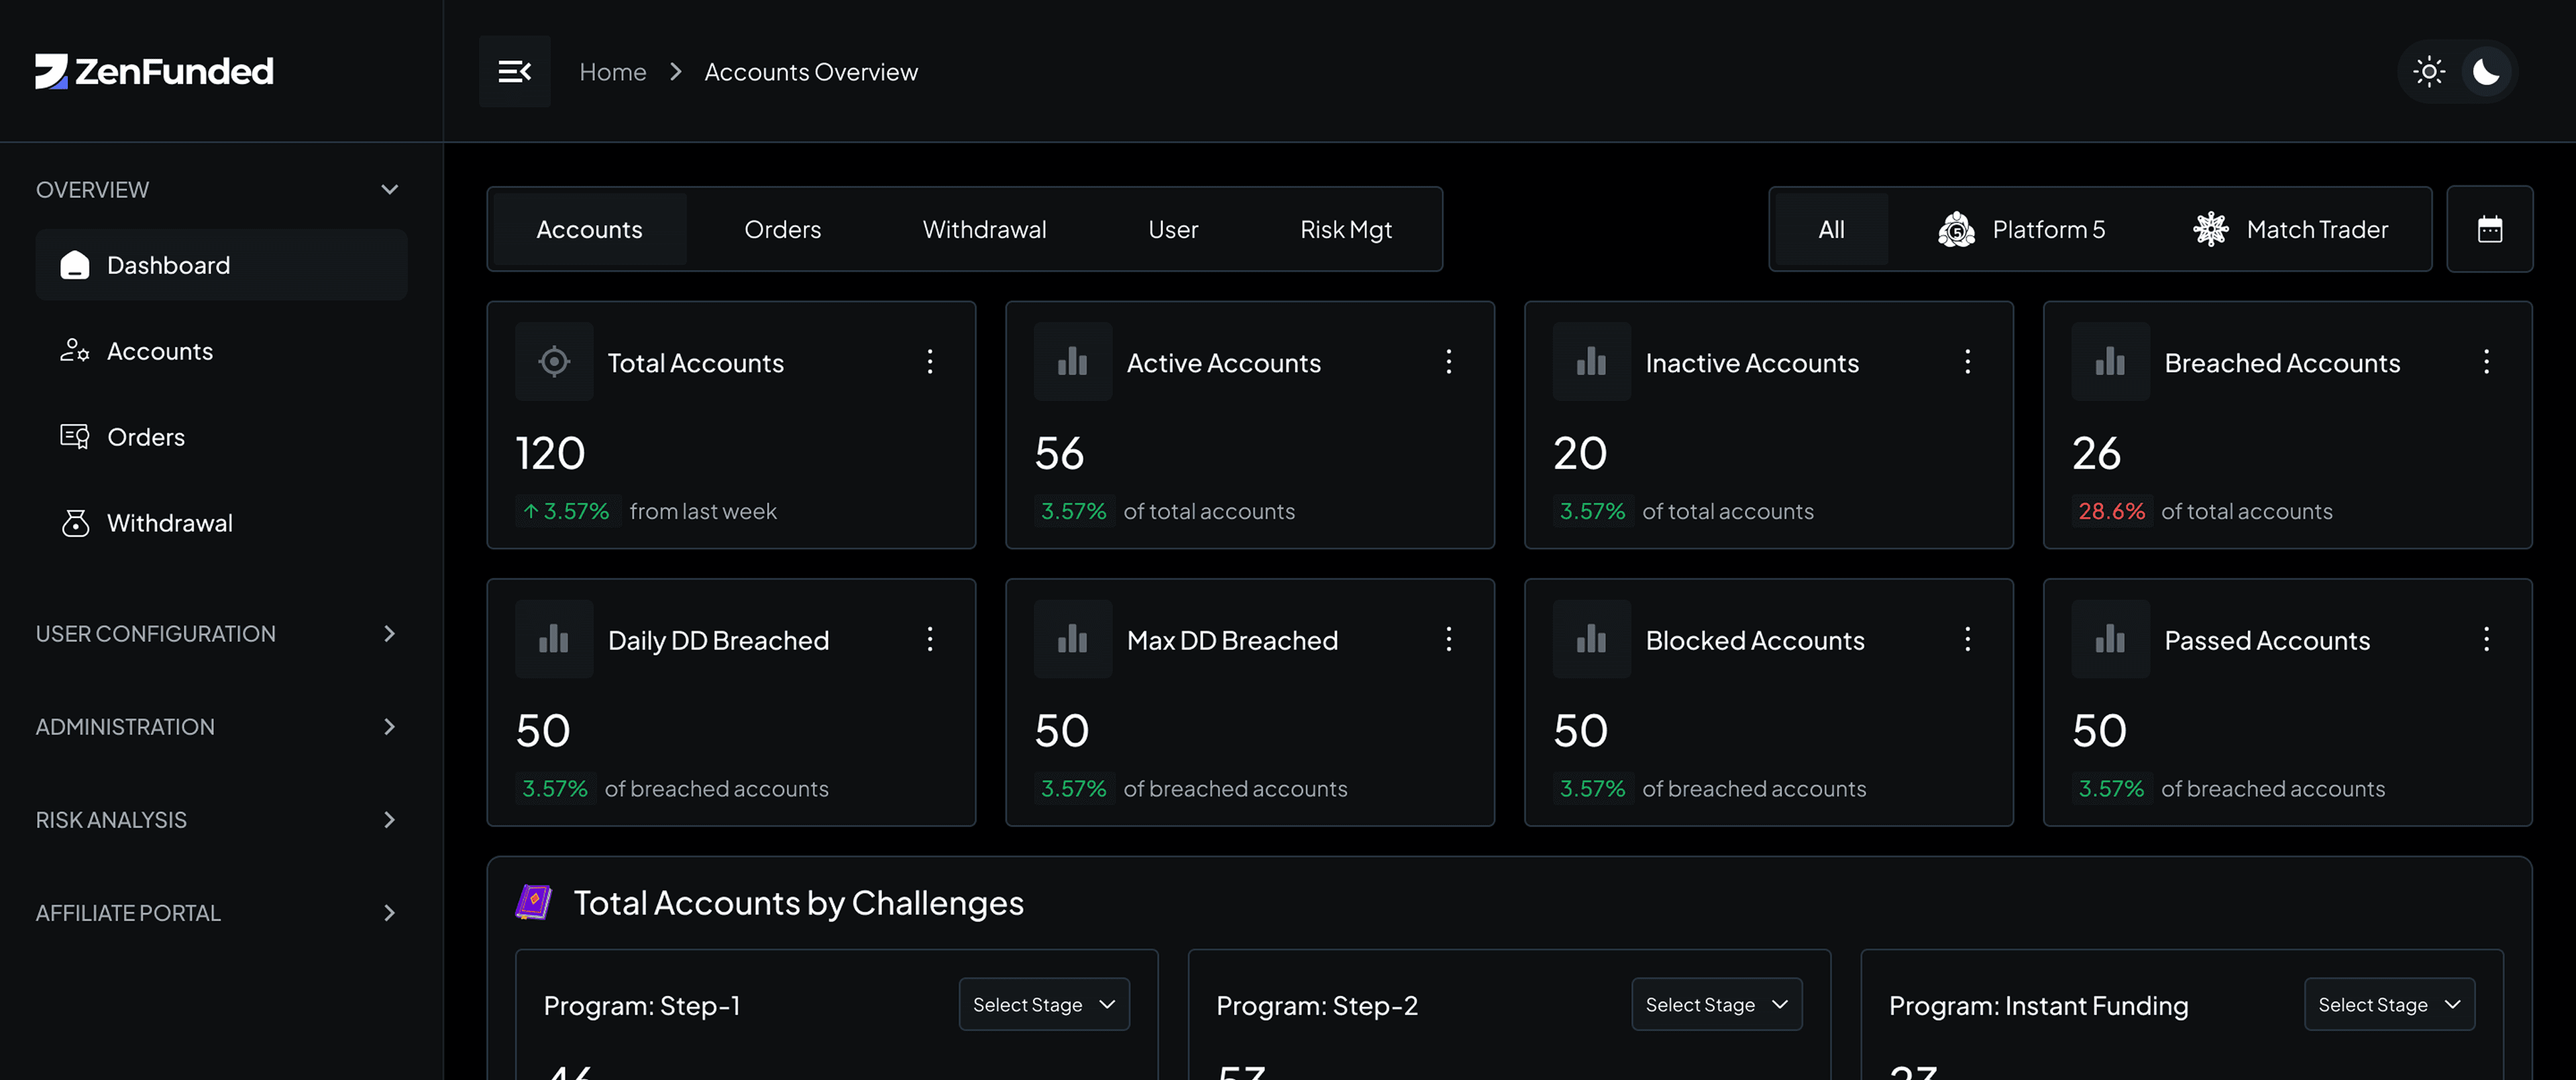This screenshot has width=2576, height=1080.
Task: Click Blocked Accounts chart icon
Action: (1592, 639)
